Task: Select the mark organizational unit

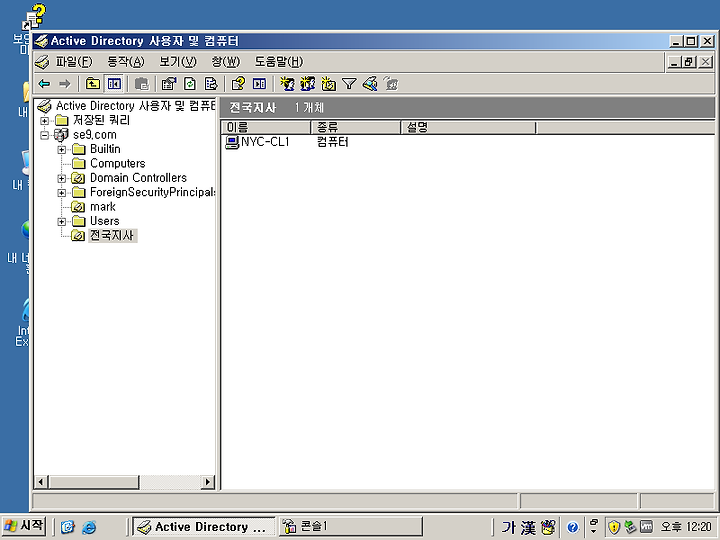Action: point(103,207)
